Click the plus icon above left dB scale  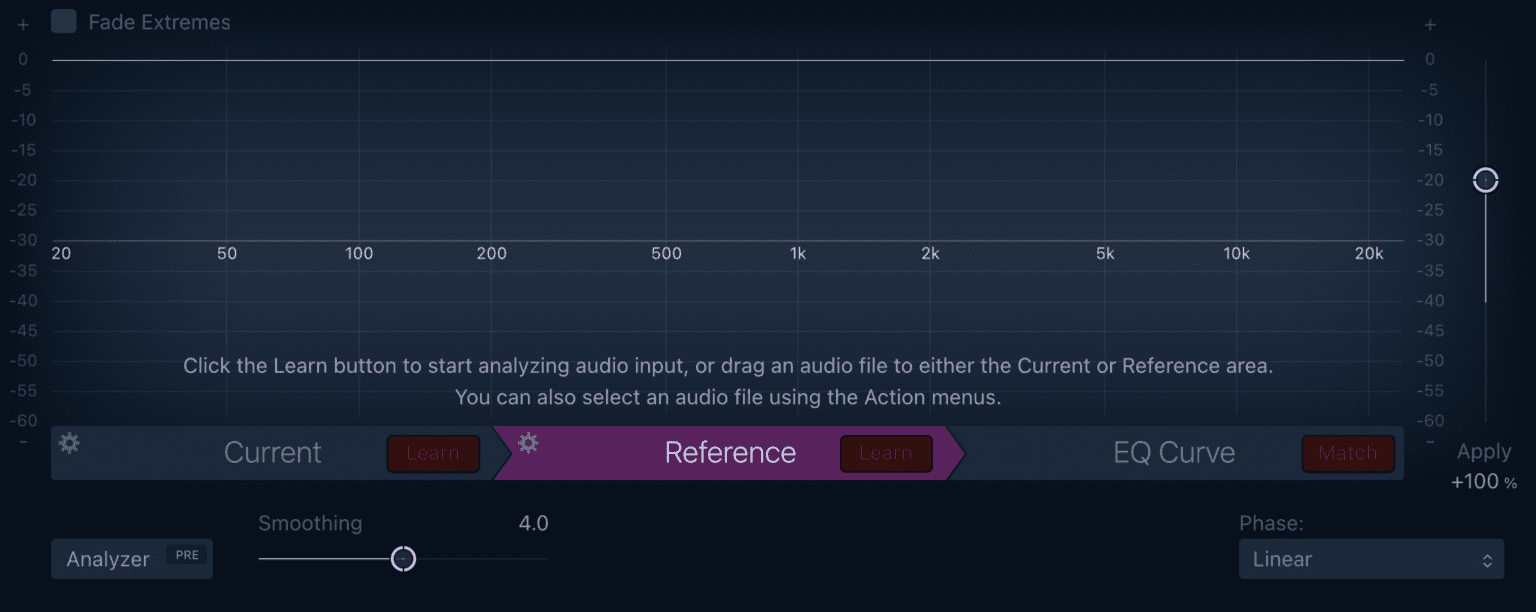(x=23, y=25)
